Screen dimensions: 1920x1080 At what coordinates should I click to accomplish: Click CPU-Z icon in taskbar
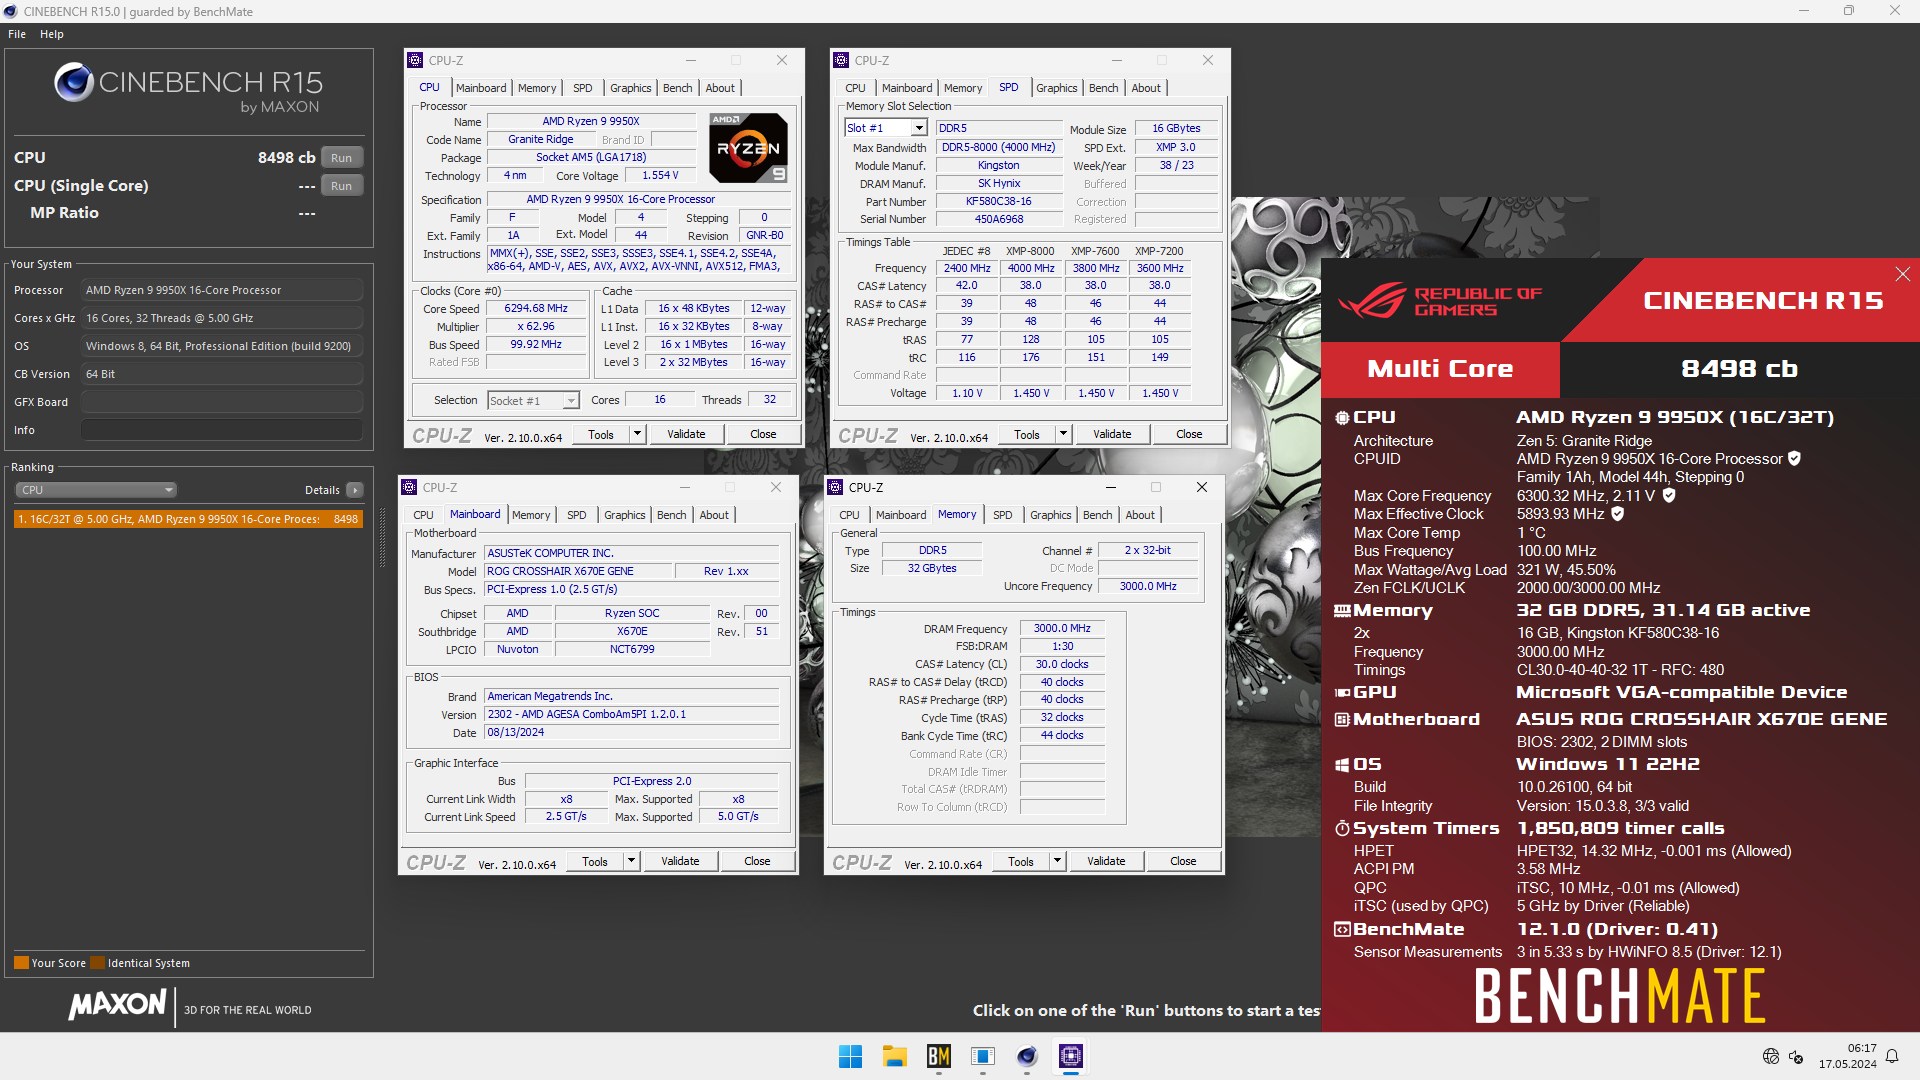[x=1071, y=1056]
